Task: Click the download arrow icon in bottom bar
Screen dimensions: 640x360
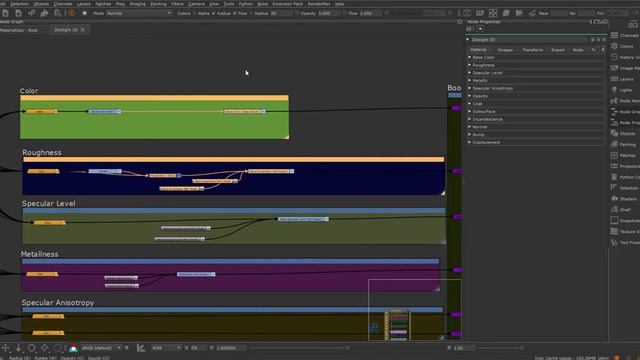Action: (x=18, y=348)
